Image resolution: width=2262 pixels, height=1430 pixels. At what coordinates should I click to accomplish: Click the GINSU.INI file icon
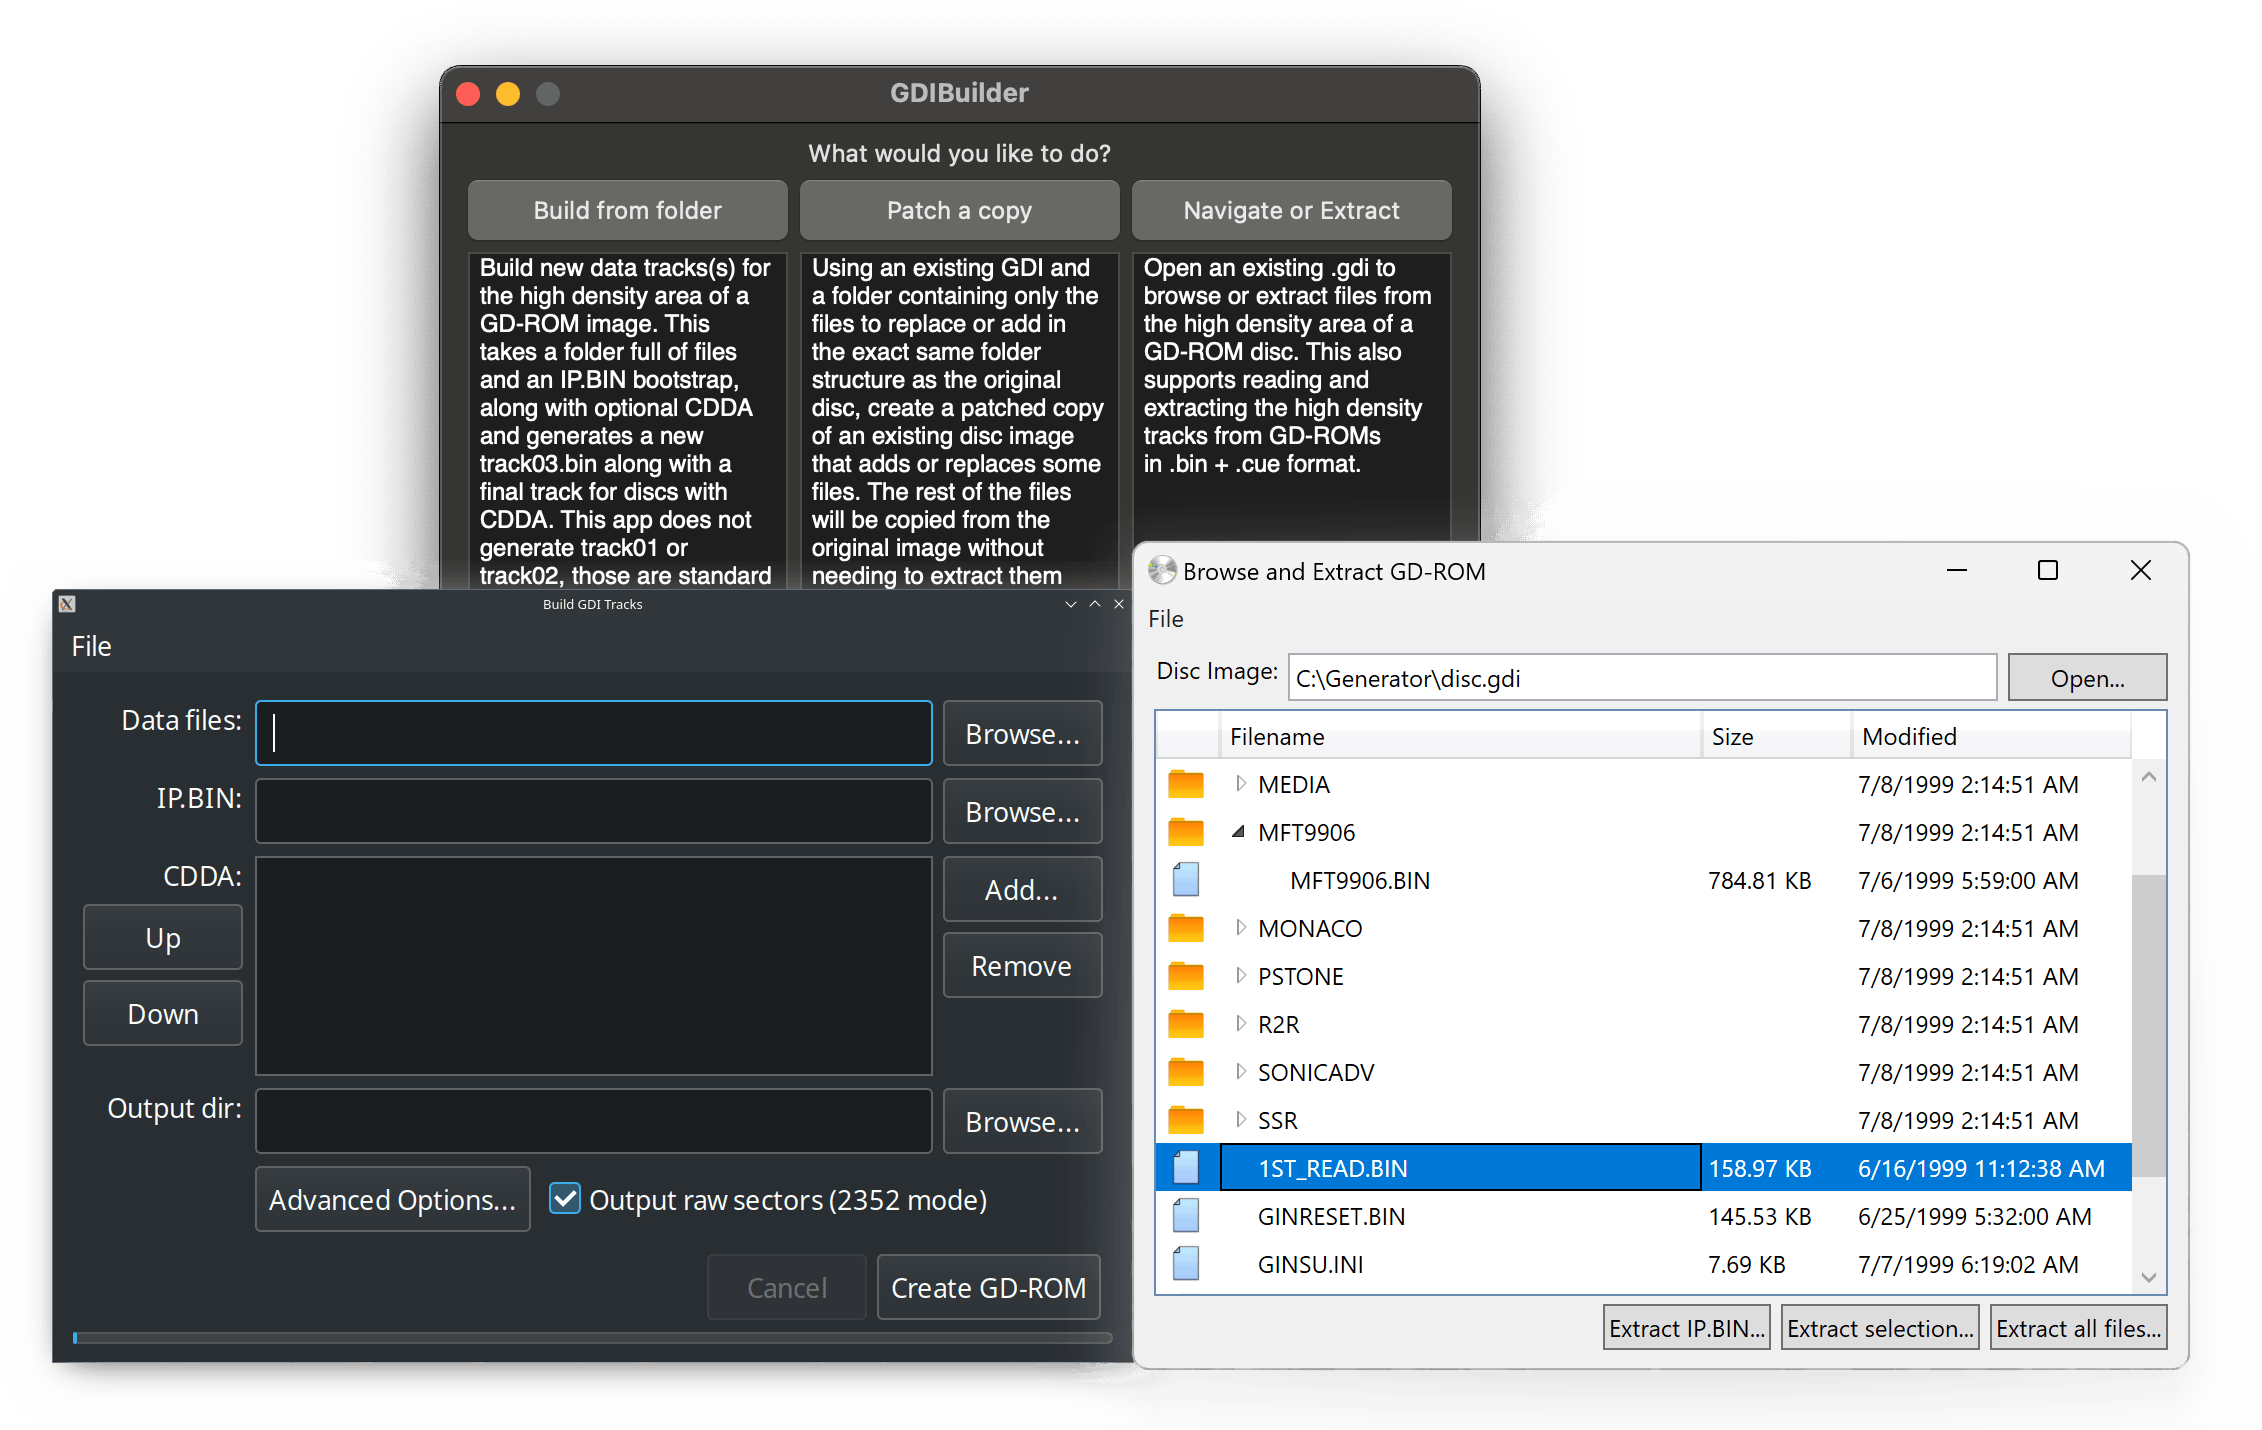coord(1186,1264)
